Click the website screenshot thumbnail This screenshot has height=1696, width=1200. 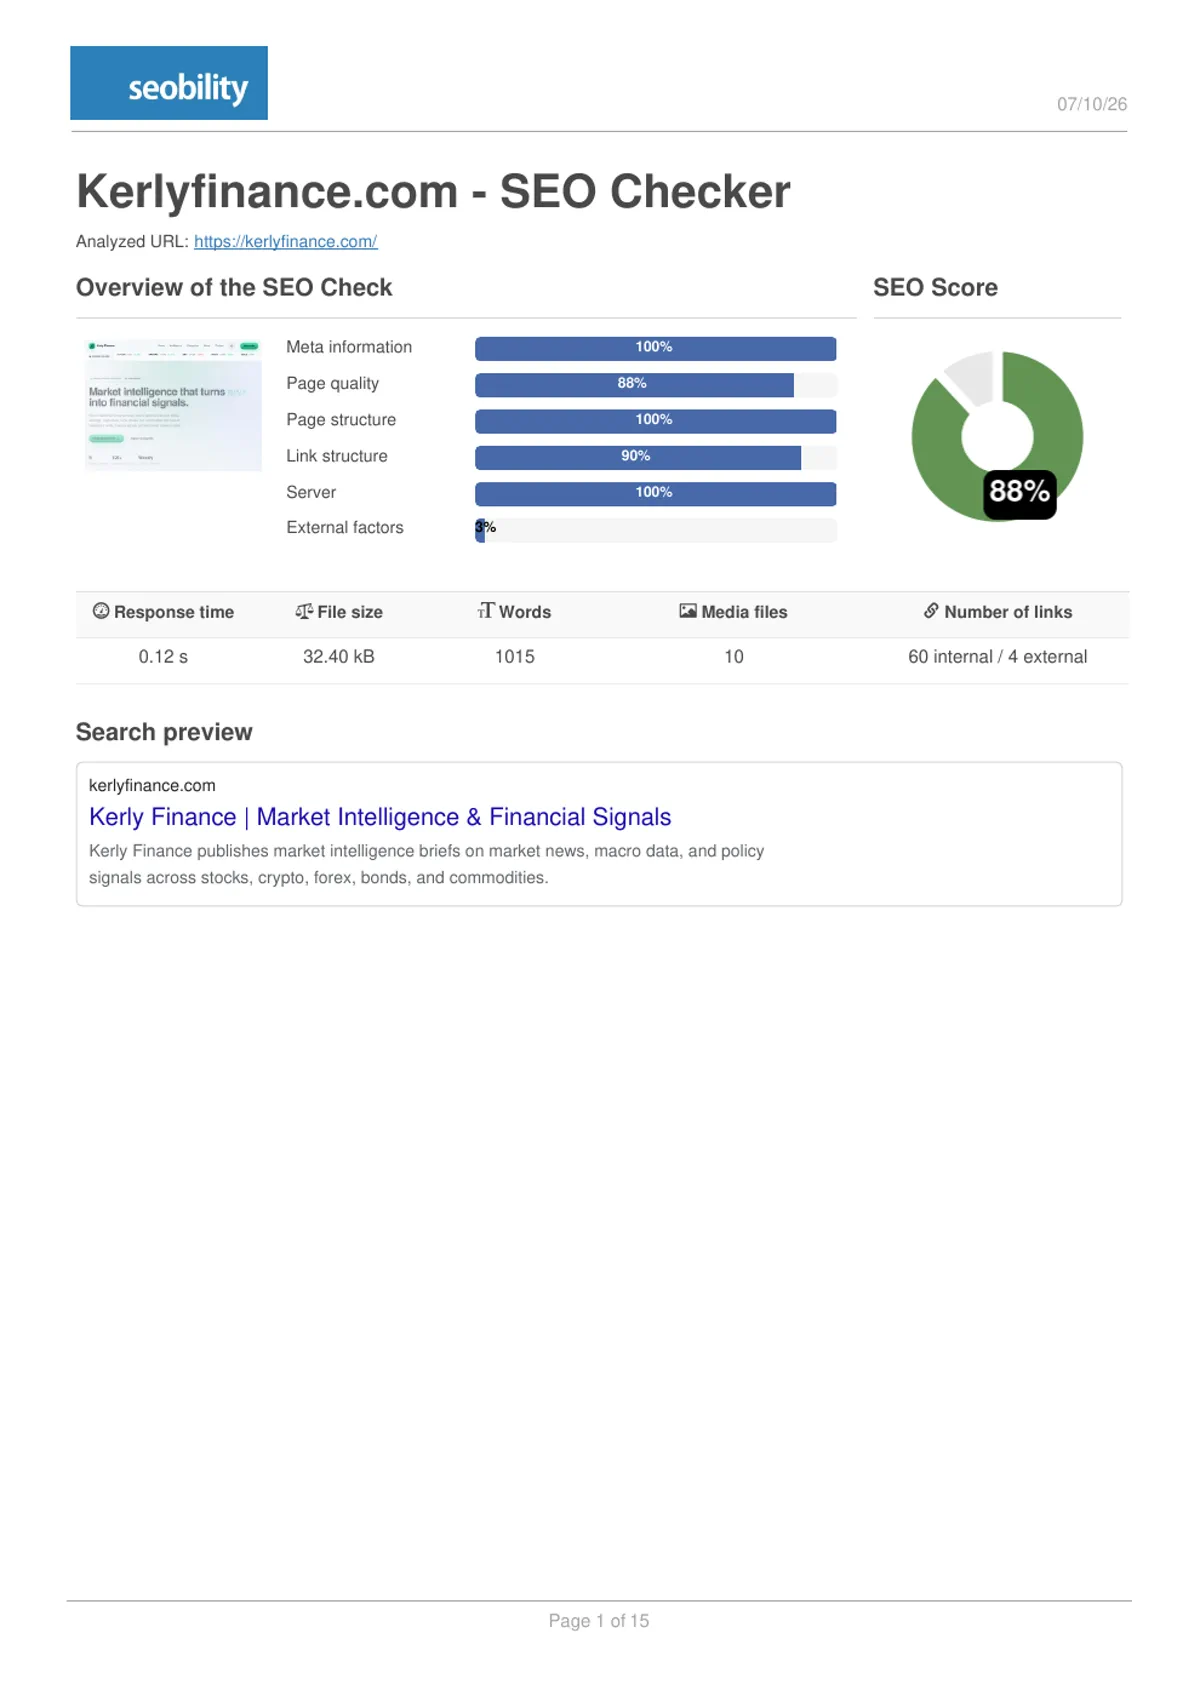click(173, 404)
